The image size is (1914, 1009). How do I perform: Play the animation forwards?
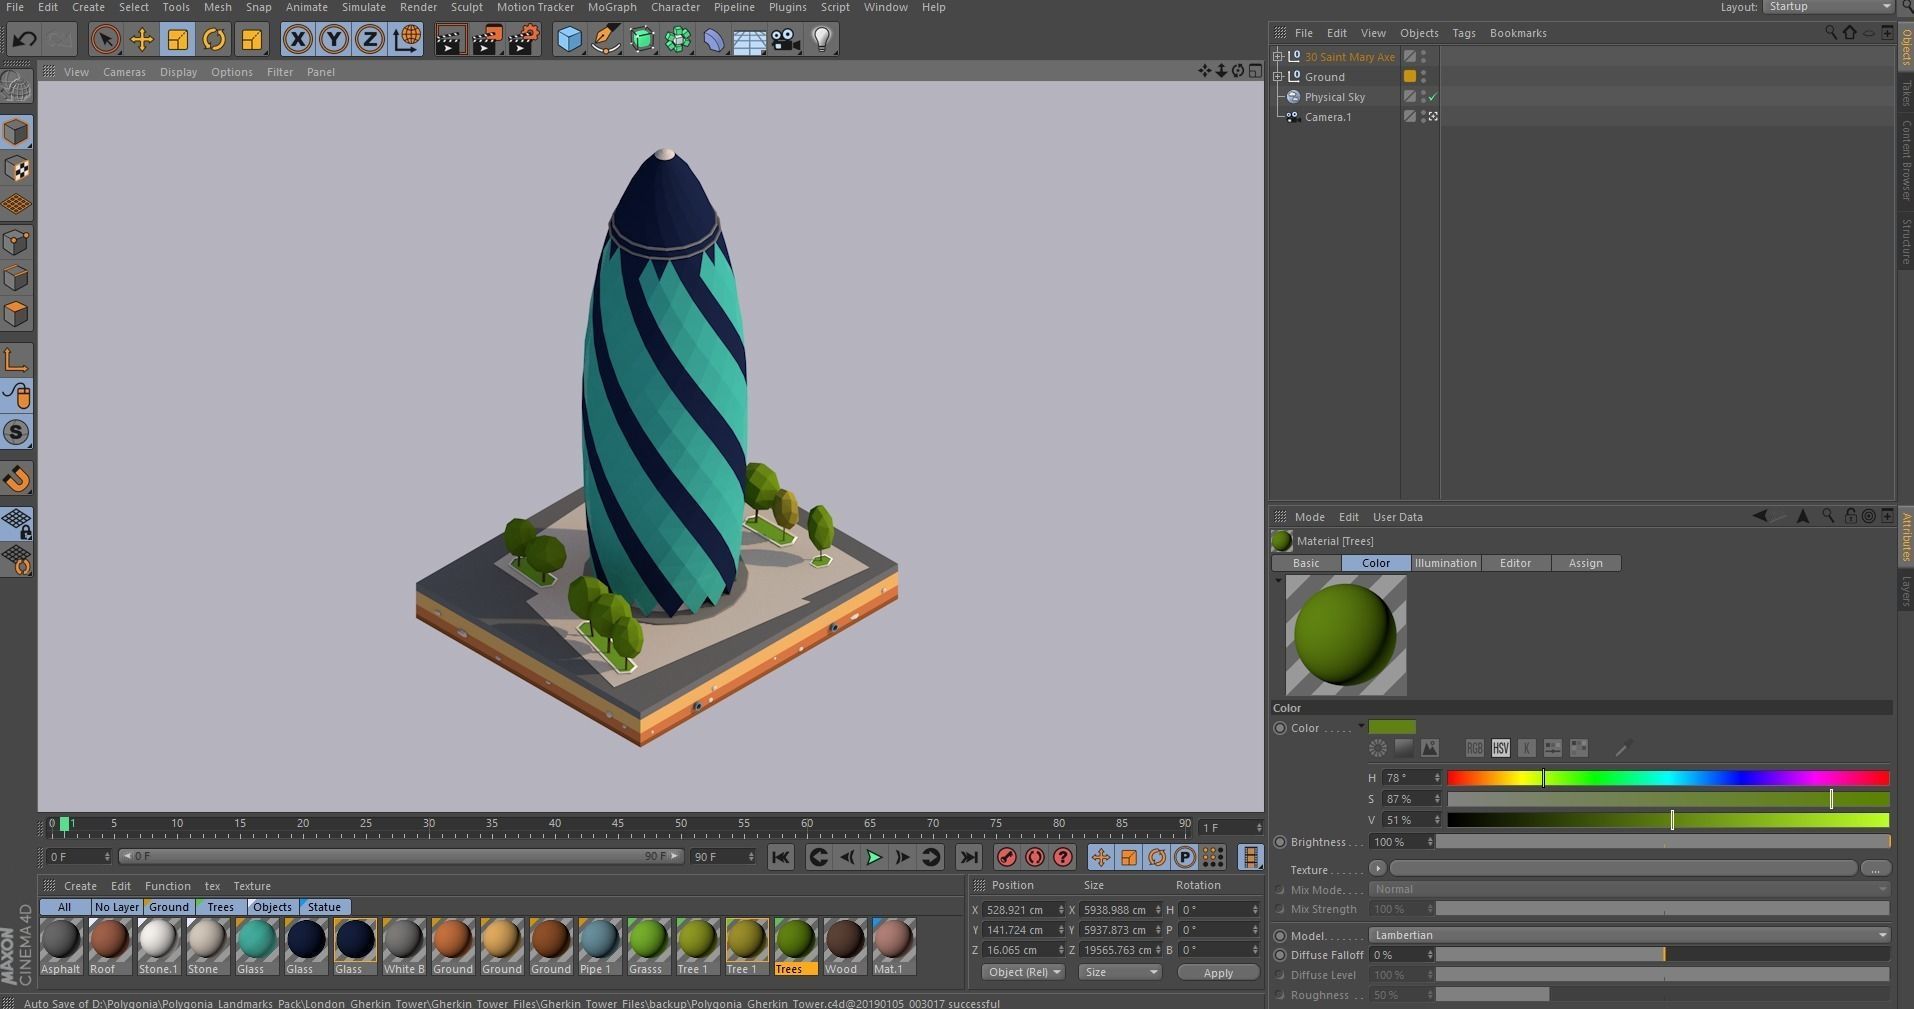point(874,857)
